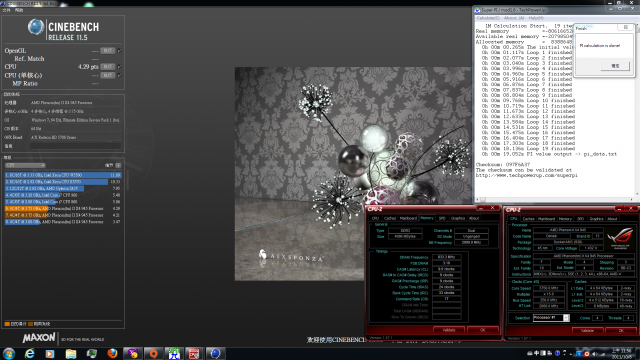Switch to SPD tab in left CPU-Z window

click(442, 218)
